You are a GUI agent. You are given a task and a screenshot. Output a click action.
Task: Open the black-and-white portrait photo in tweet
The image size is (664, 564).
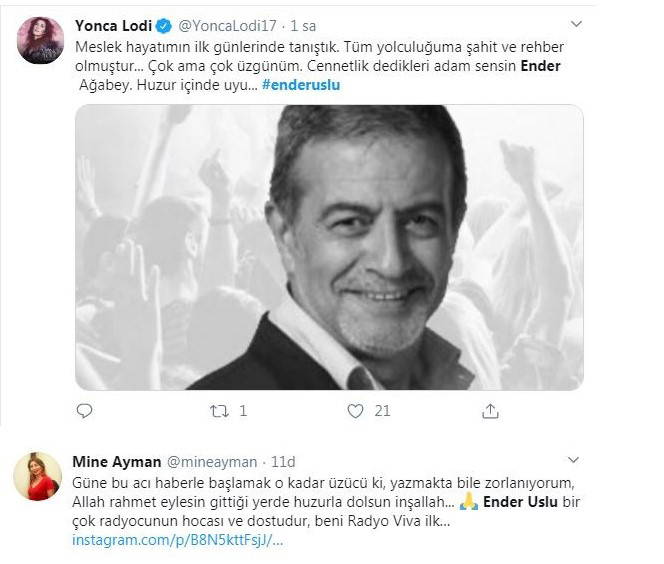329,247
